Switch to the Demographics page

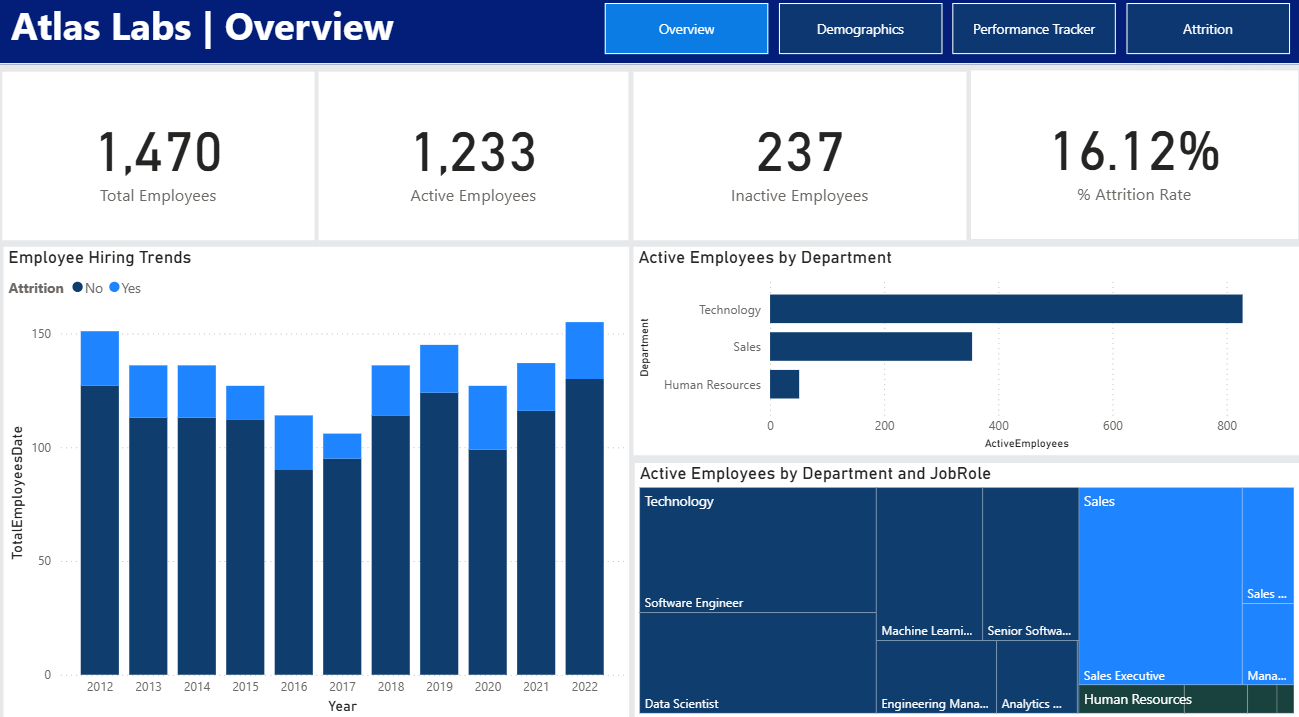(x=860, y=29)
